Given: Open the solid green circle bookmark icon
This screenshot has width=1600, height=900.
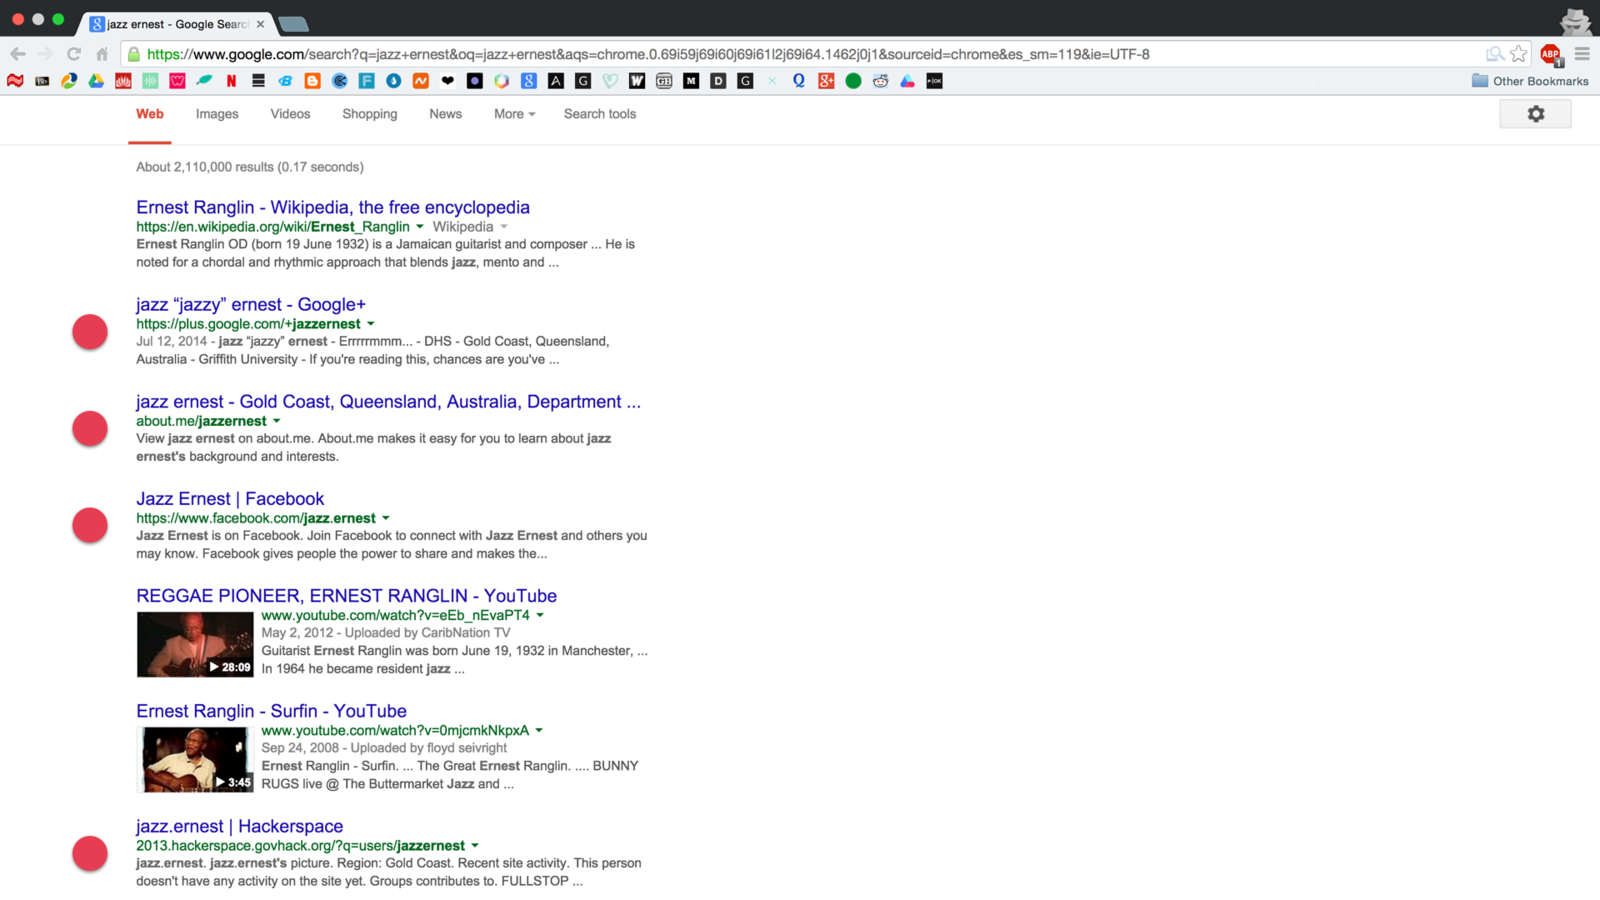Looking at the screenshot, I should pyautogui.click(x=853, y=81).
